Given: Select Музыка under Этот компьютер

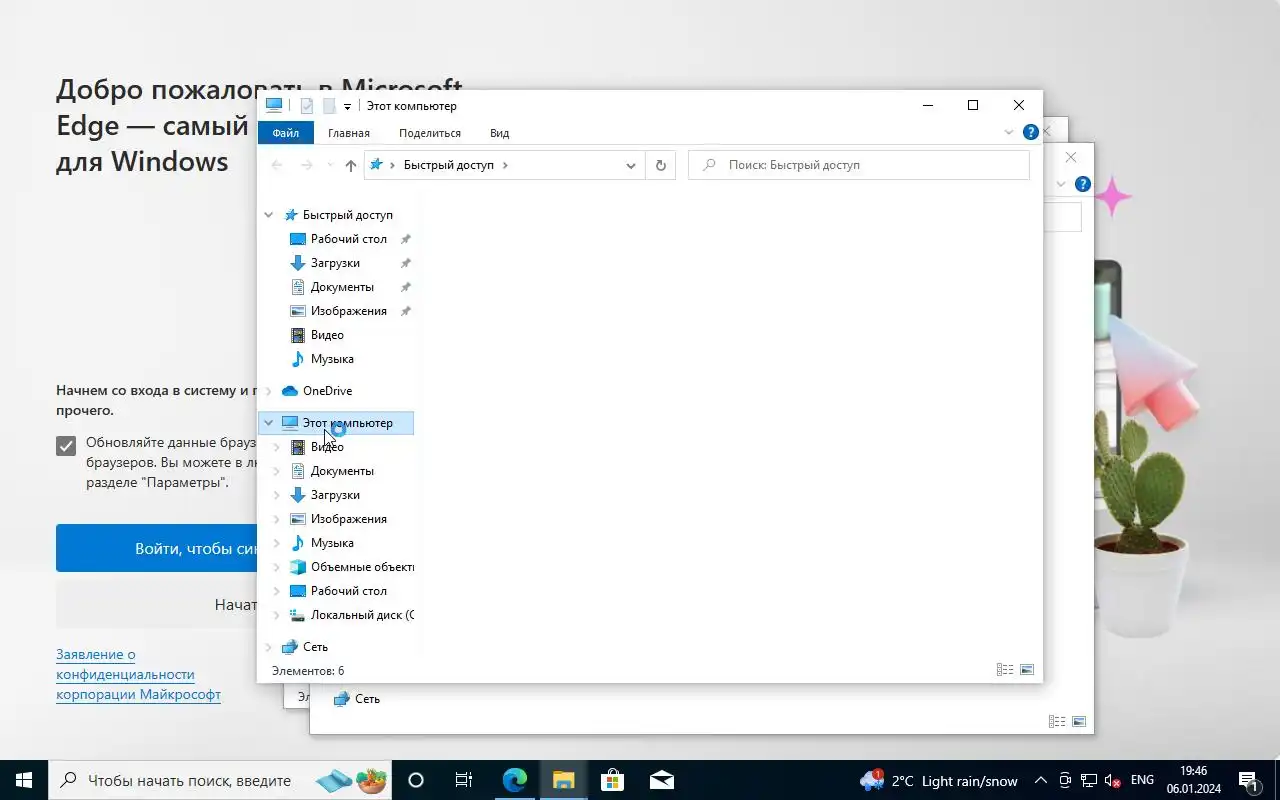Looking at the screenshot, I should pos(332,543).
